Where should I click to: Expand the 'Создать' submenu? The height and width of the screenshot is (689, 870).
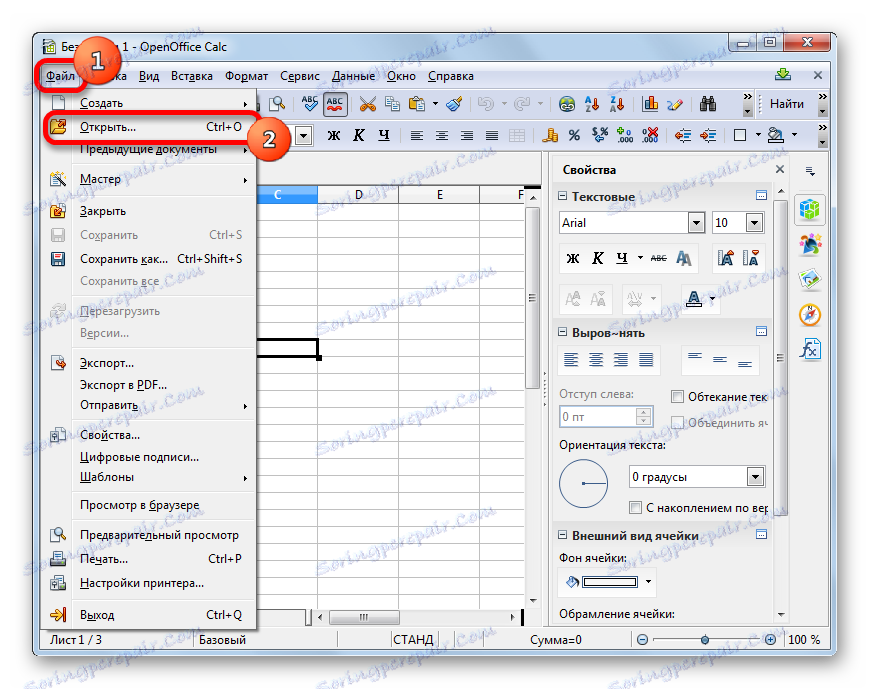coord(149,103)
